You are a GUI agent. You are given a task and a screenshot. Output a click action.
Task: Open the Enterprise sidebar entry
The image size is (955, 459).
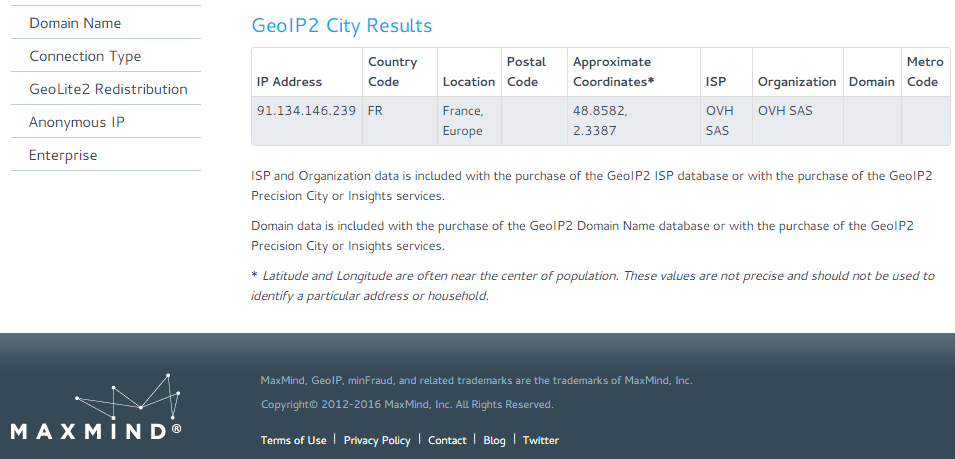105,155
